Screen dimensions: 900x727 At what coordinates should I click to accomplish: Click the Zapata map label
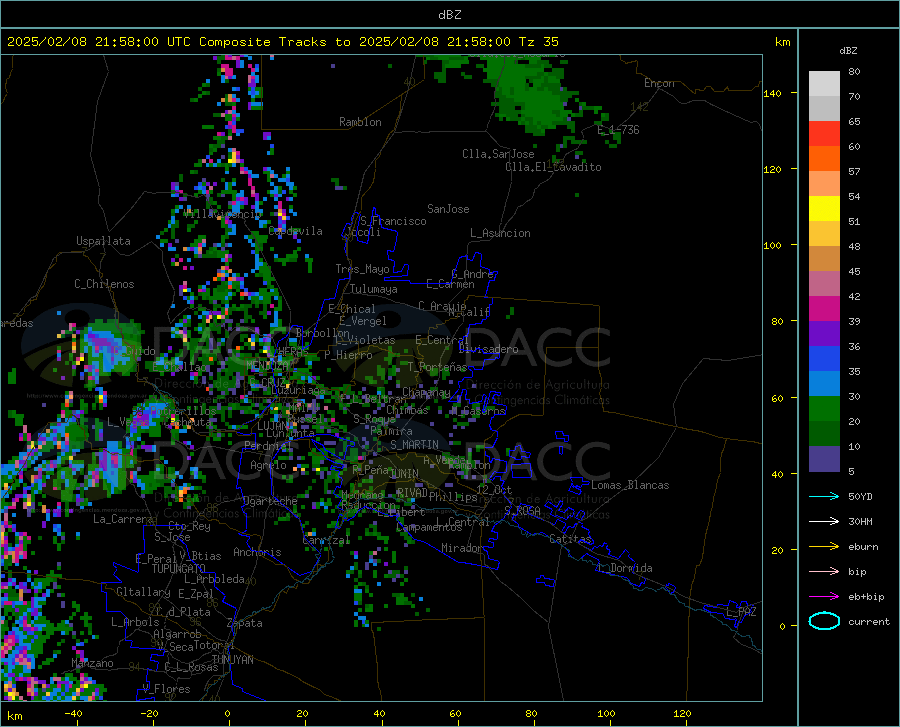pos(245,623)
